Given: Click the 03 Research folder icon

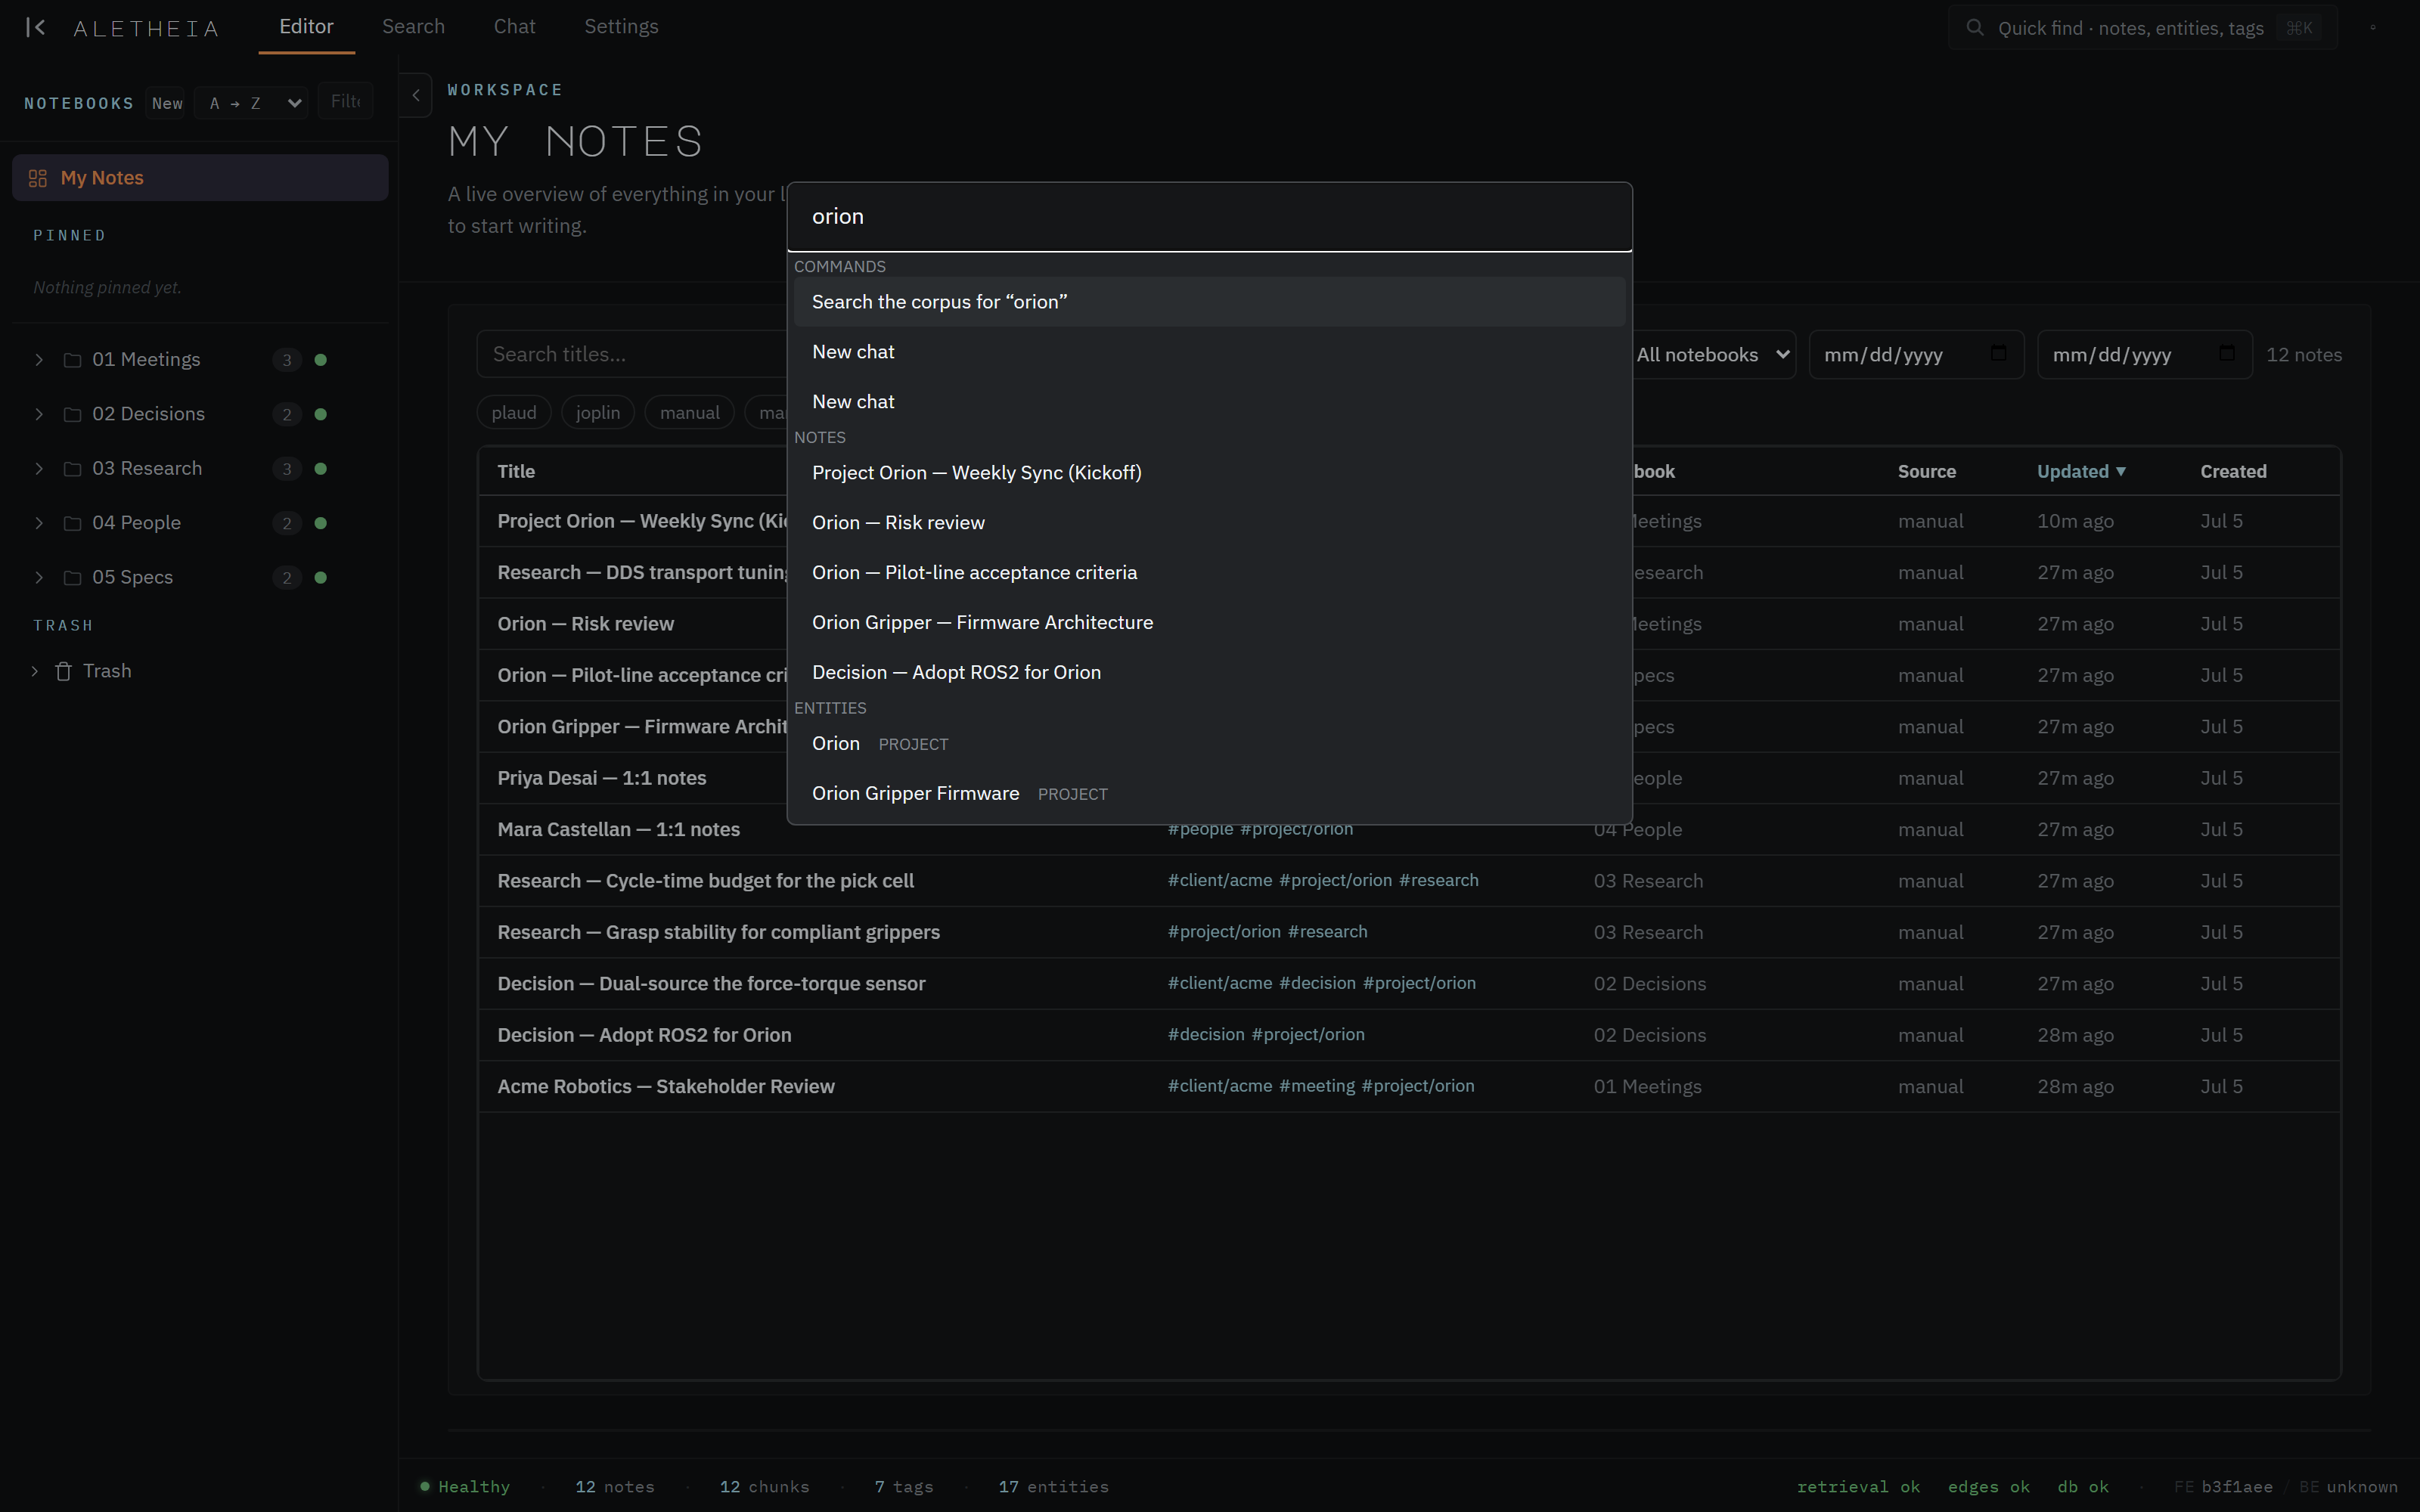Looking at the screenshot, I should coord(72,469).
